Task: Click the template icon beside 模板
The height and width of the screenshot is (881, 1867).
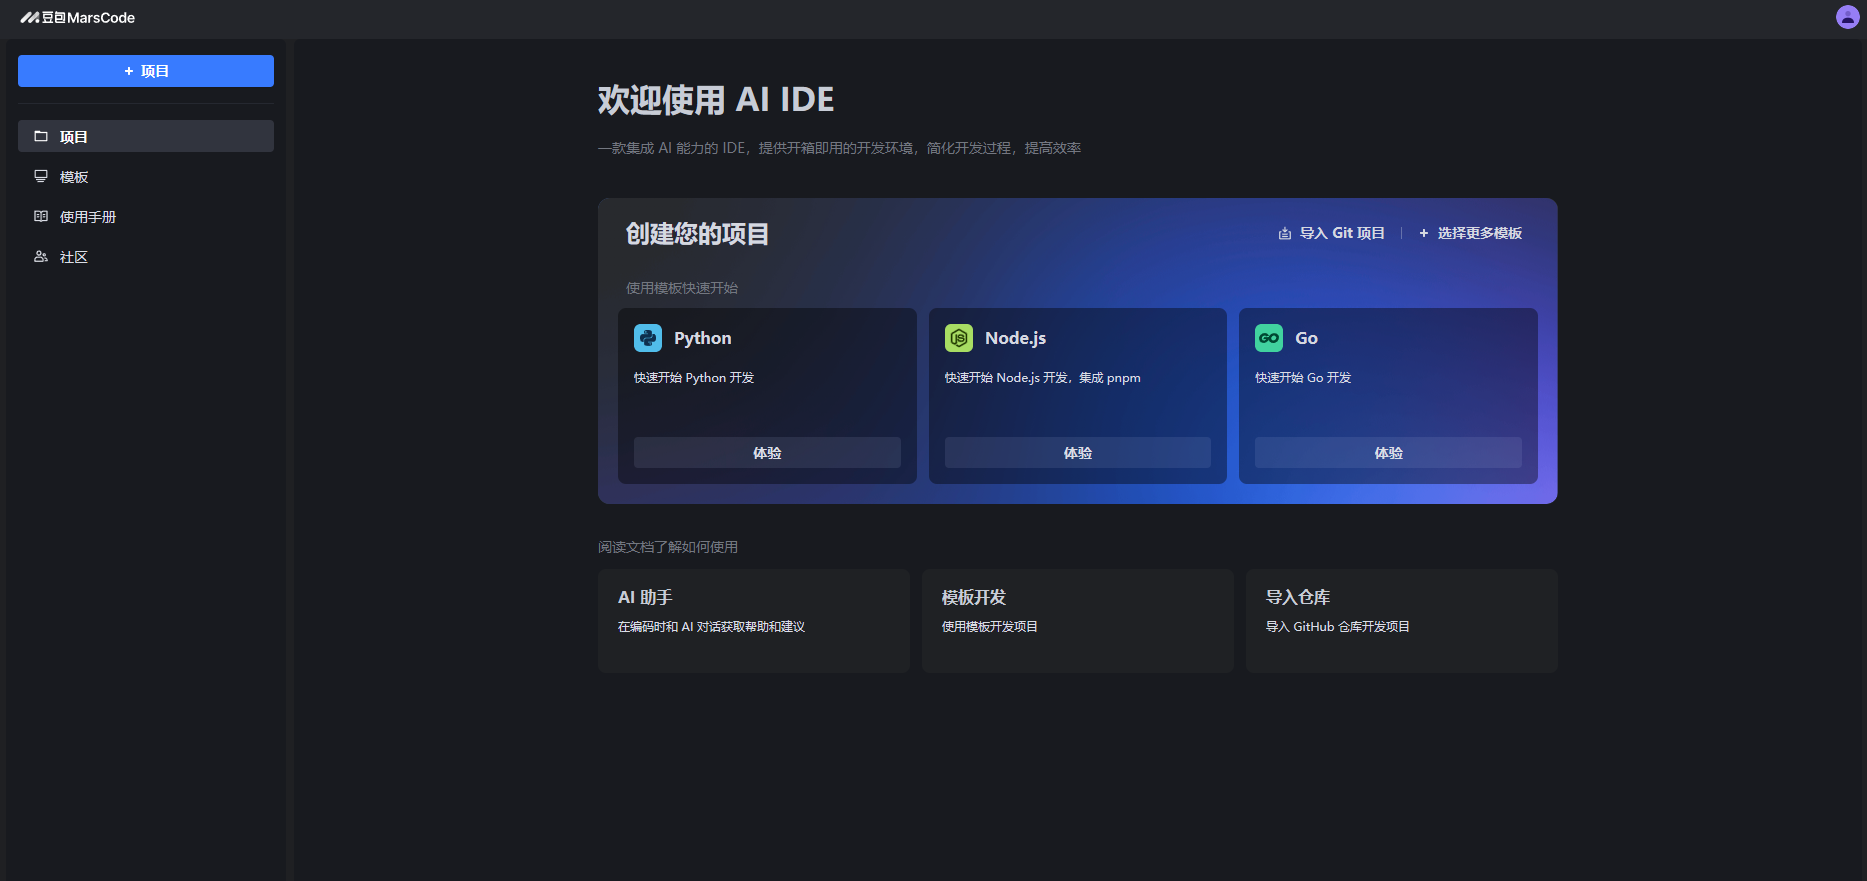Action: (x=41, y=176)
